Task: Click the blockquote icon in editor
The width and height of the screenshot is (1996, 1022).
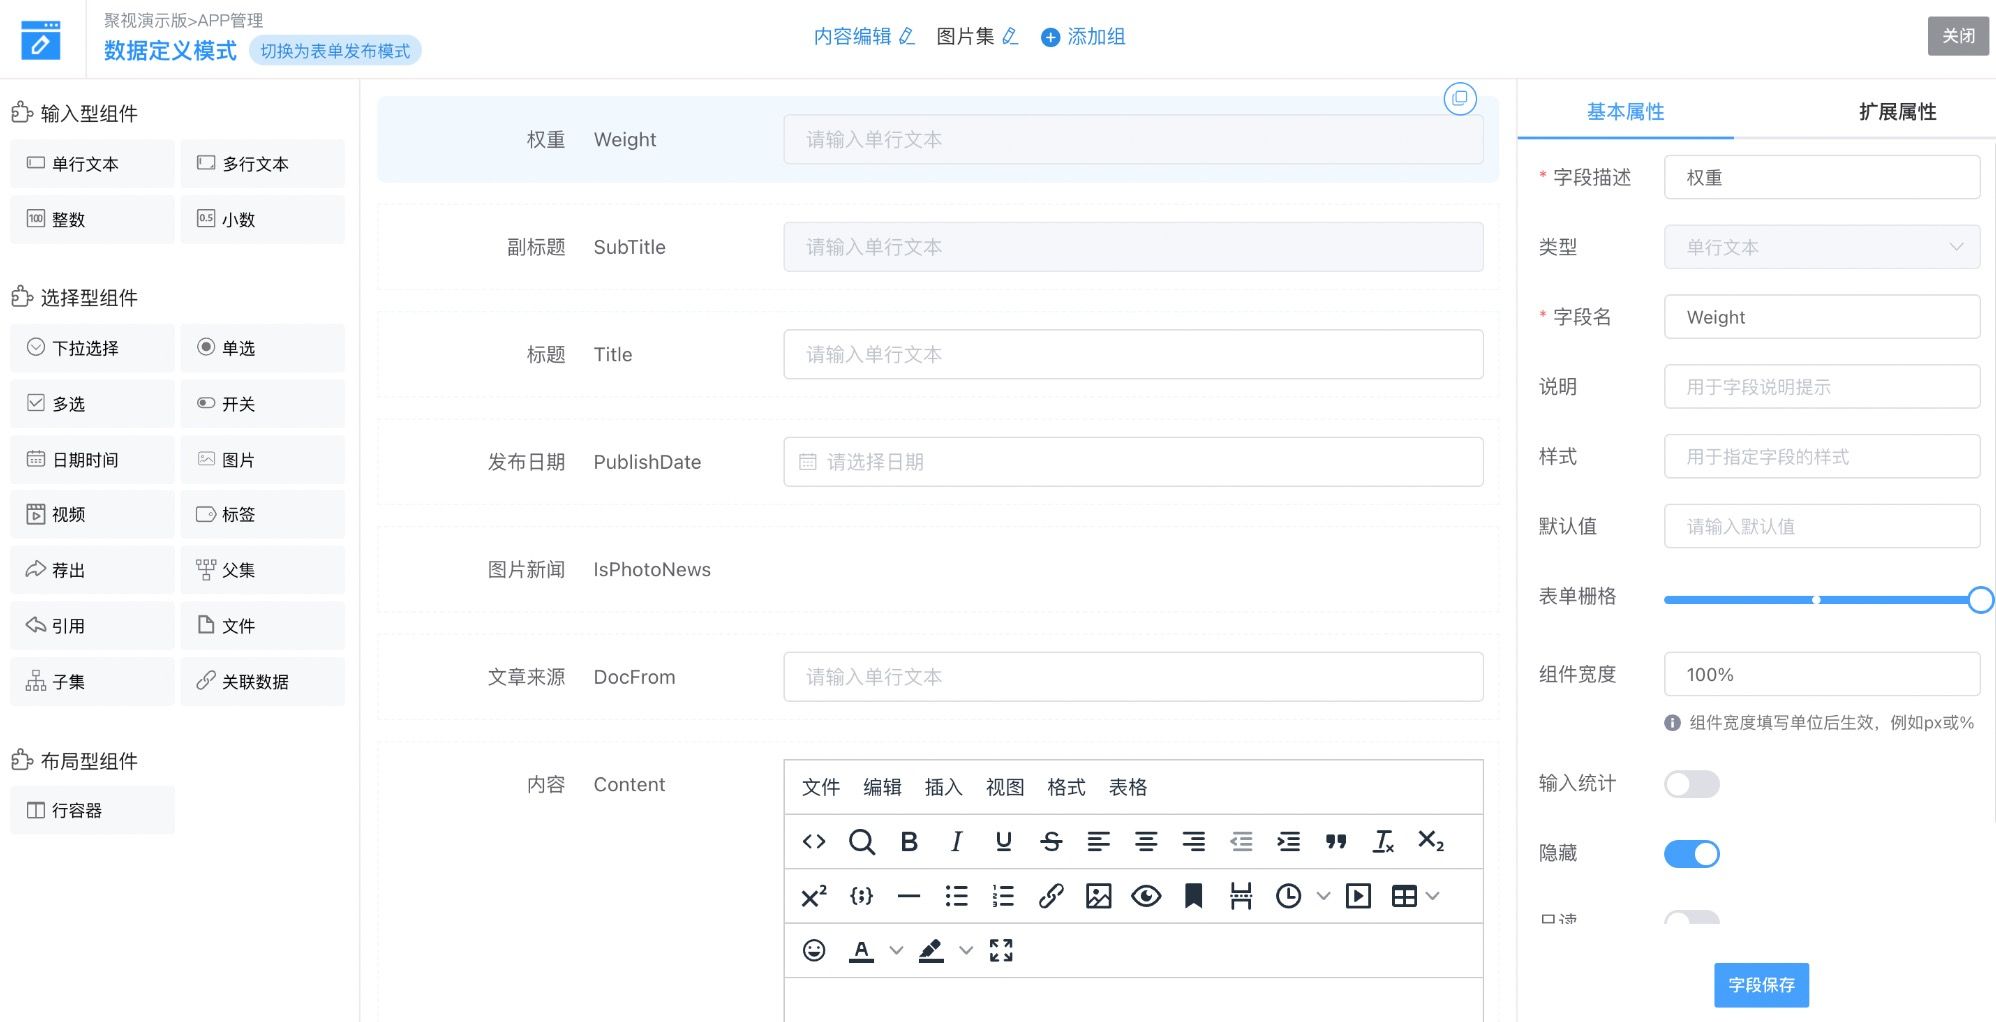Action: tap(1336, 842)
